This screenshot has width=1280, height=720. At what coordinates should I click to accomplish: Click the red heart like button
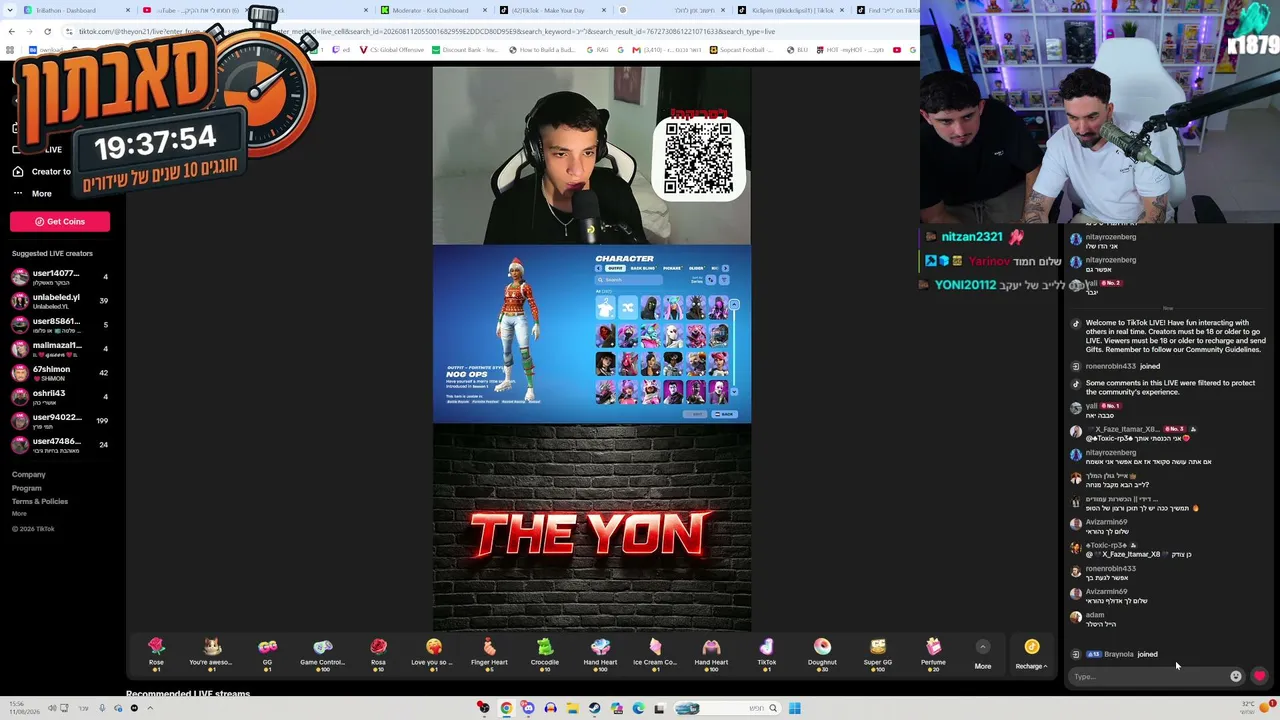pos(1259,677)
